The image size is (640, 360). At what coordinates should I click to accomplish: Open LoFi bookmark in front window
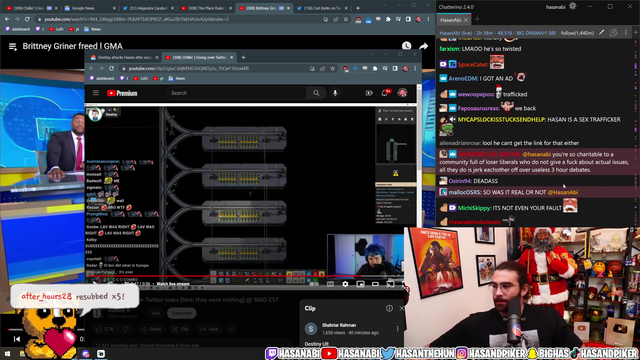coord(140,78)
